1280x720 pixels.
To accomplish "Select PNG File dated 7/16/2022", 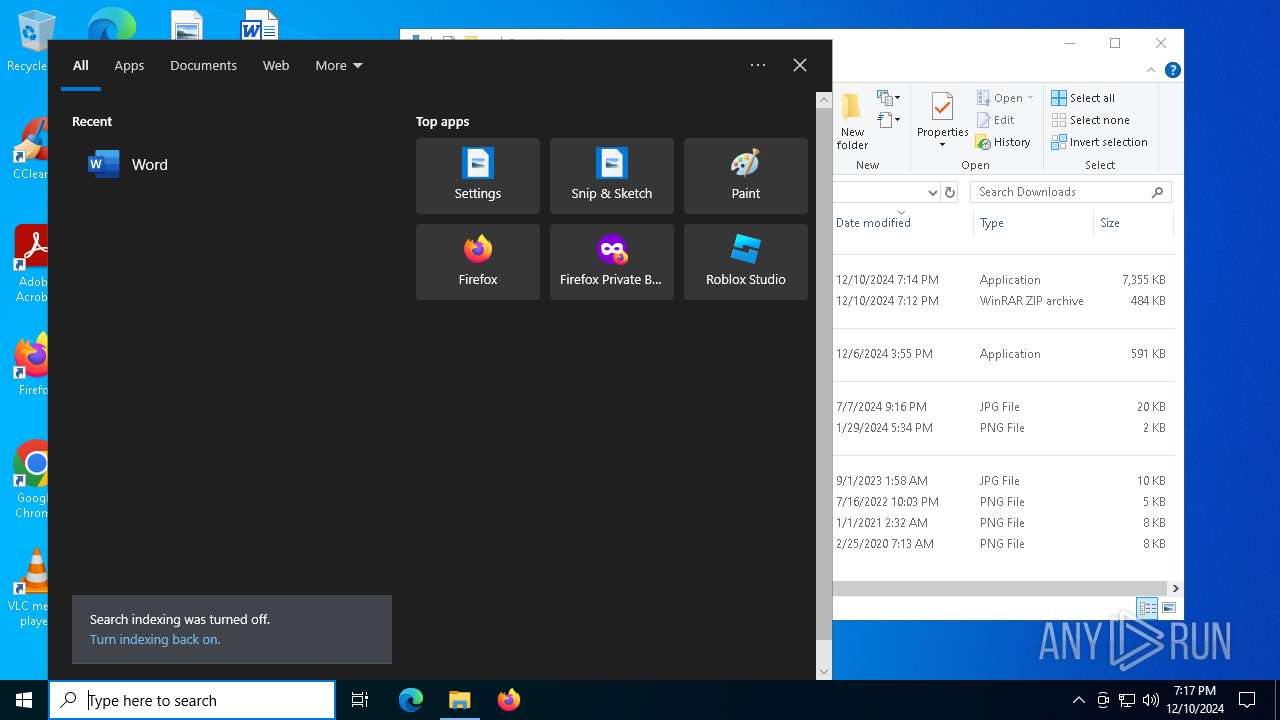I will pos(1003,502).
